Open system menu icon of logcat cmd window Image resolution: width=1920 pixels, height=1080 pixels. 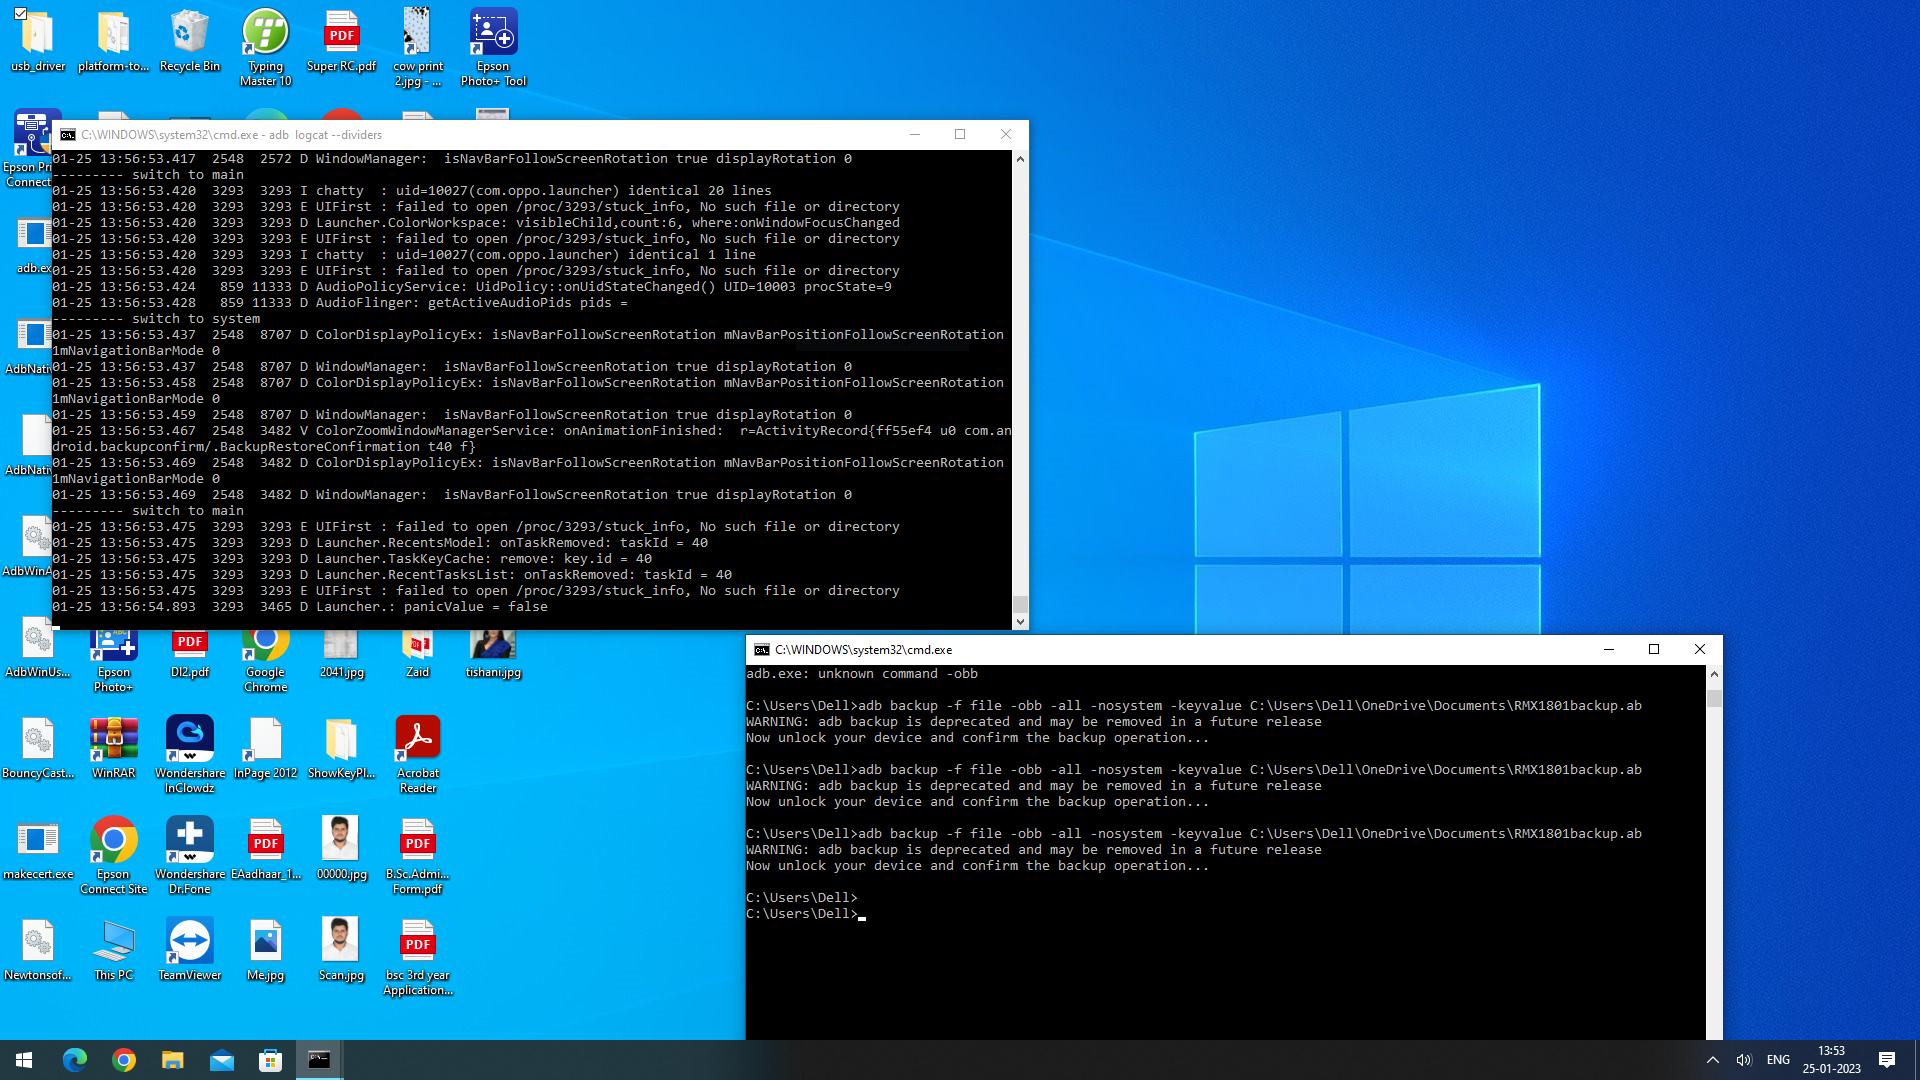pyautogui.click(x=68, y=135)
